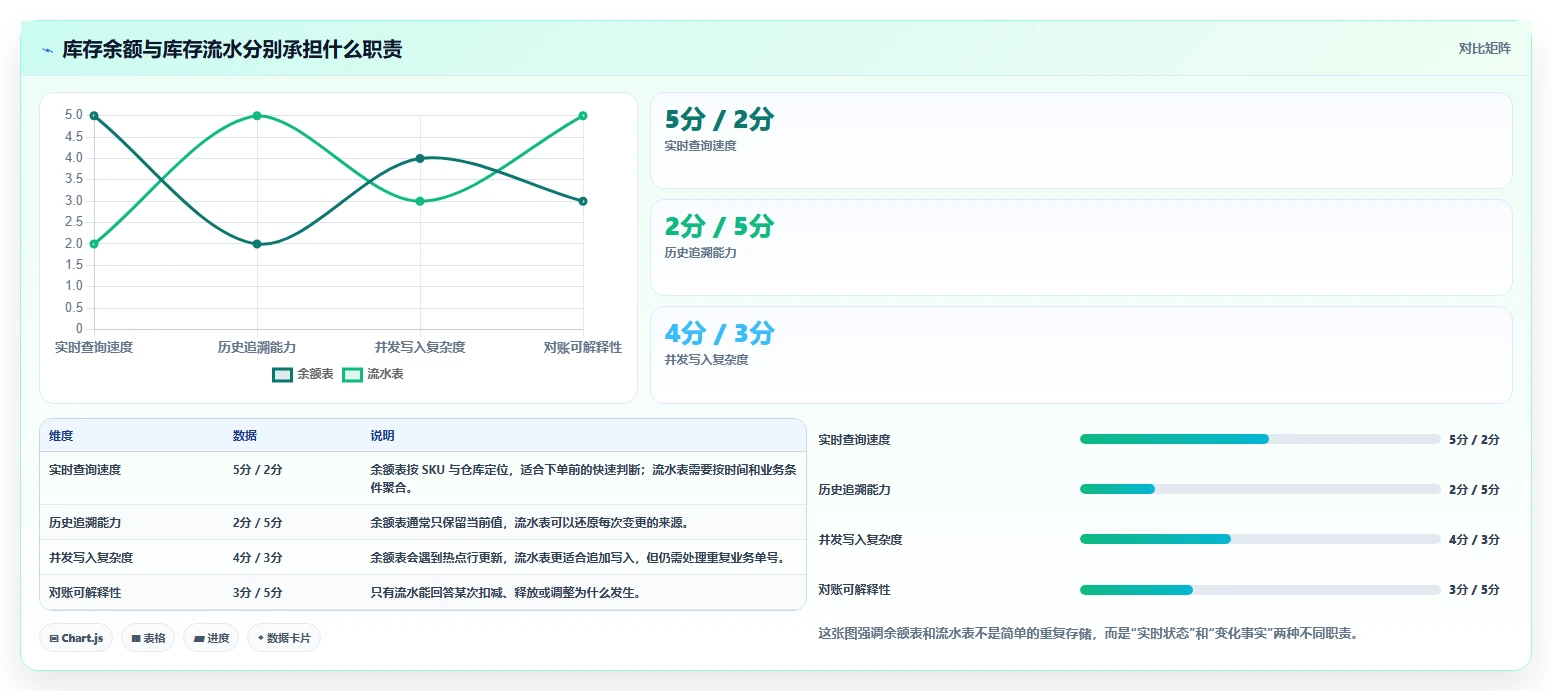The width and height of the screenshot is (1552, 691).
Task: Click the 实时查询速度 progress bar
Action: pos(1260,439)
